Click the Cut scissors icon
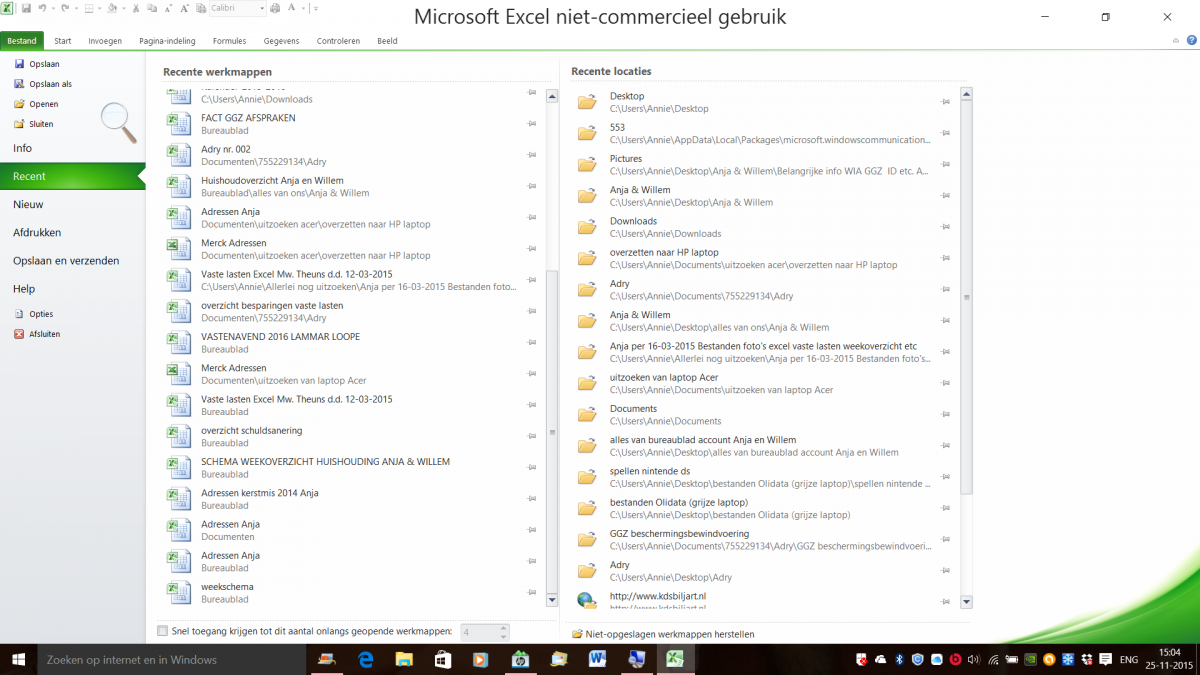Viewport: 1200px width, 675px height. click(x=136, y=8)
